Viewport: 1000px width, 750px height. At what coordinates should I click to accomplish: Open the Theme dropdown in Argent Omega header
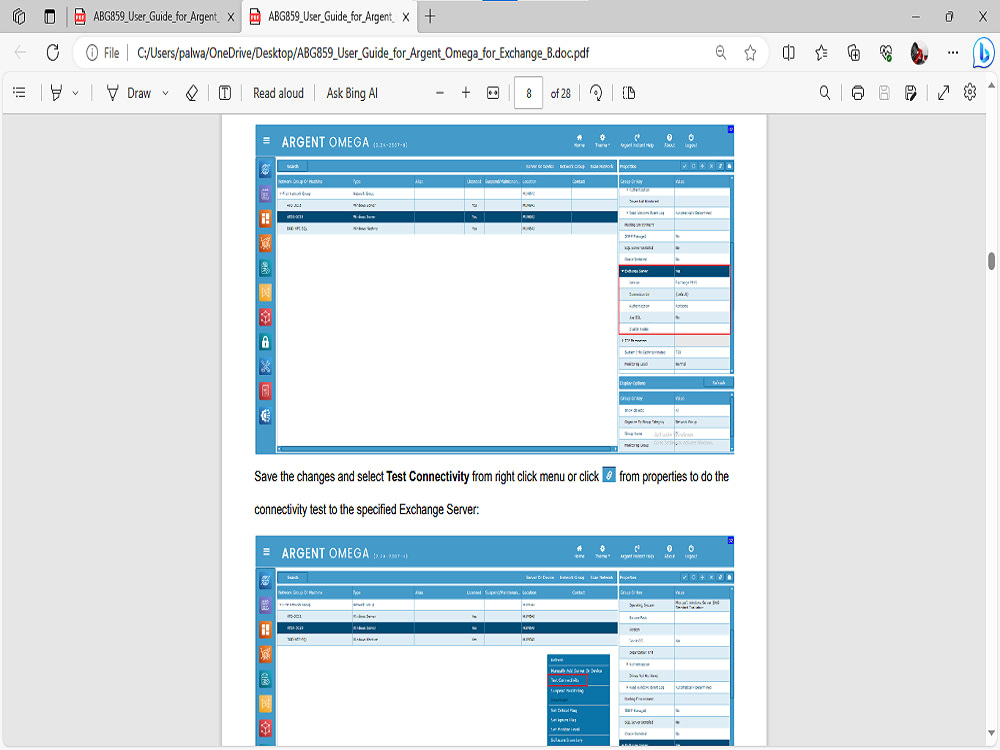pyautogui.click(x=601, y=140)
